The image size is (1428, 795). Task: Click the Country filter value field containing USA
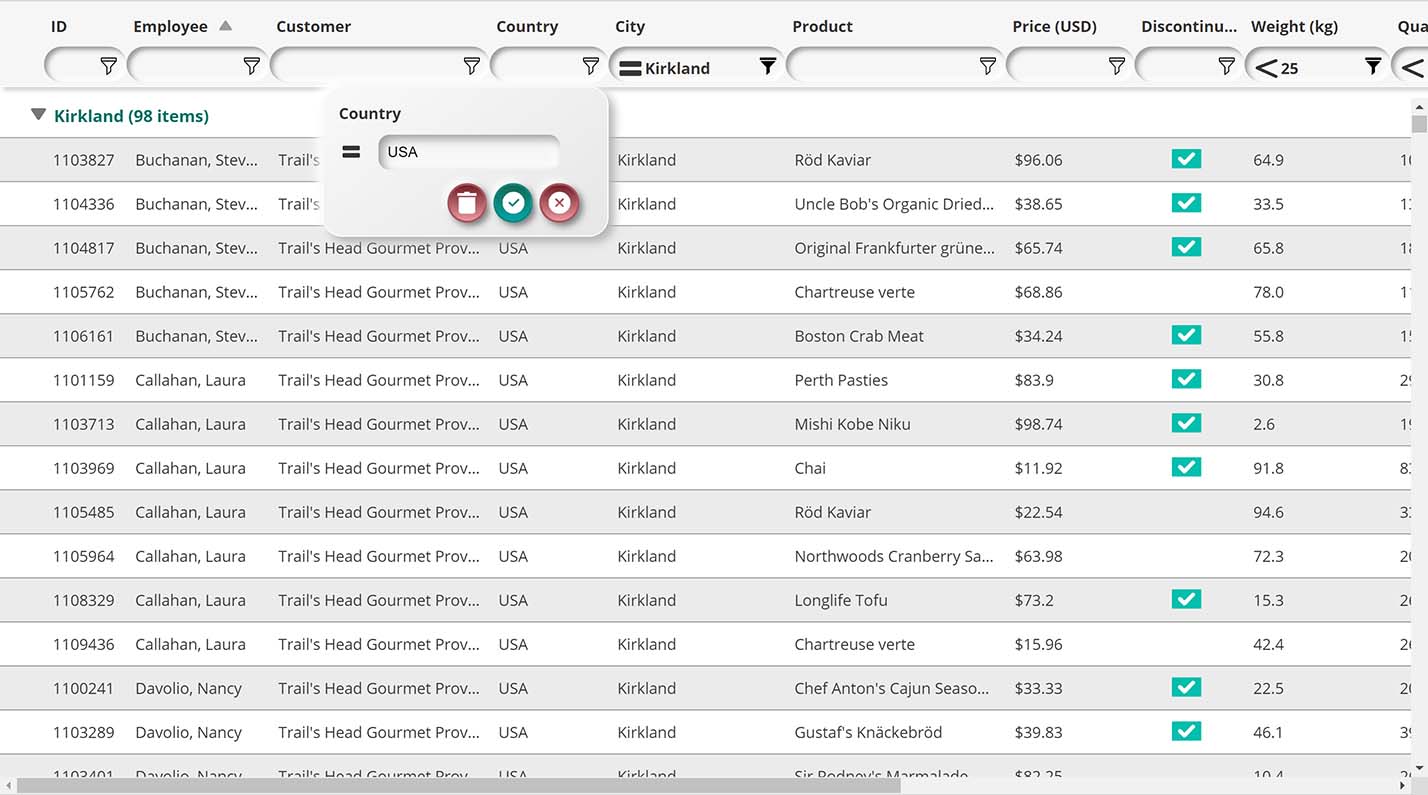pos(468,152)
